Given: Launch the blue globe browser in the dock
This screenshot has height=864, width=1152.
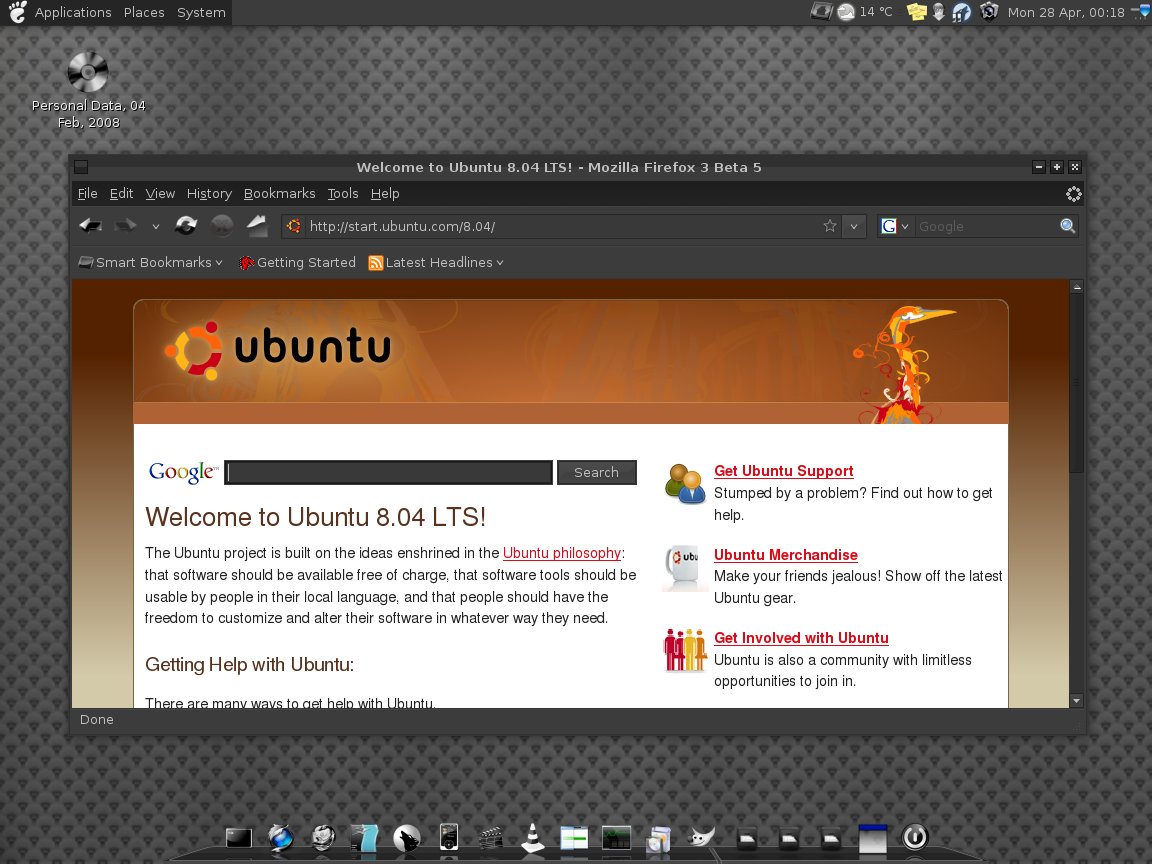Looking at the screenshot, I should tap(281, 838).
